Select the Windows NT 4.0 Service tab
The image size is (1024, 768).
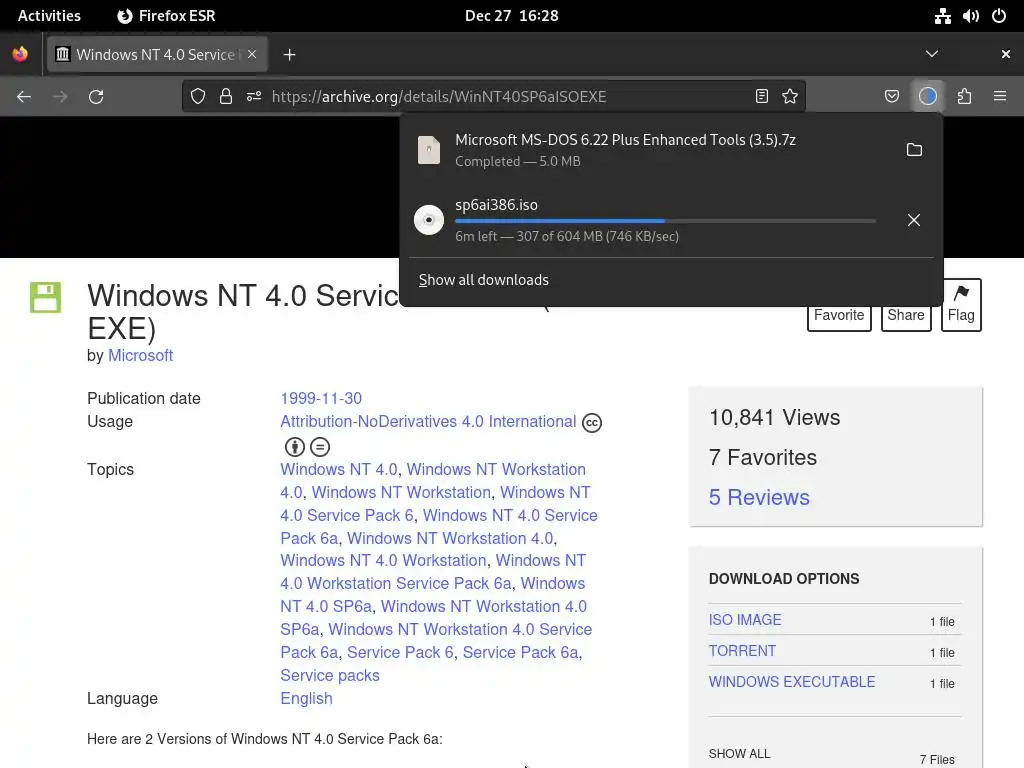tap(157, 54)
